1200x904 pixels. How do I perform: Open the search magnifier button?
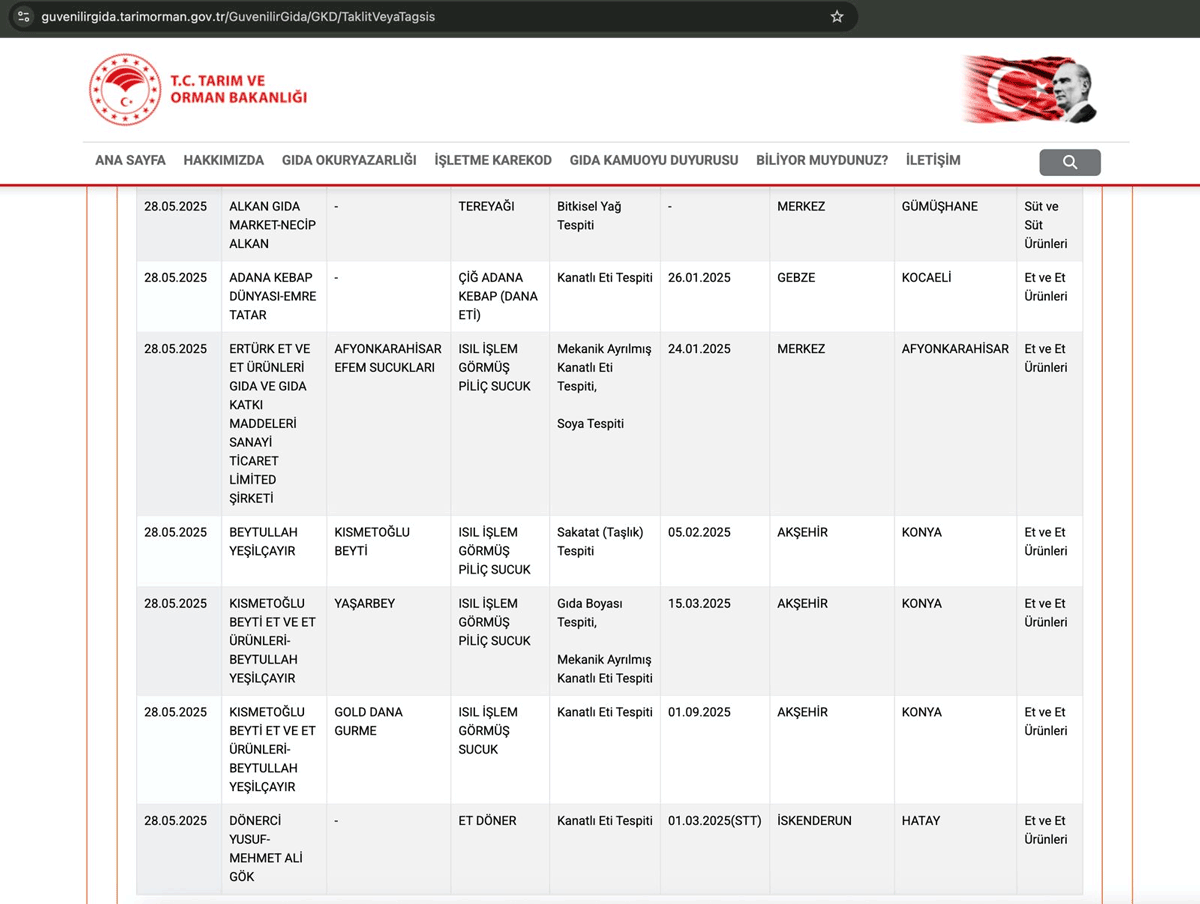(x=1070, y=162)
